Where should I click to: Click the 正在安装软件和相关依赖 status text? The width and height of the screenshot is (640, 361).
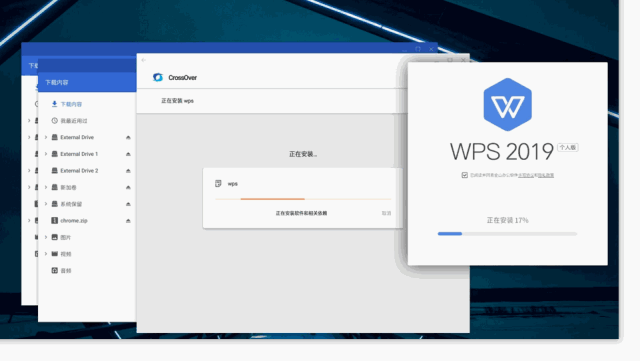point(301,213)
